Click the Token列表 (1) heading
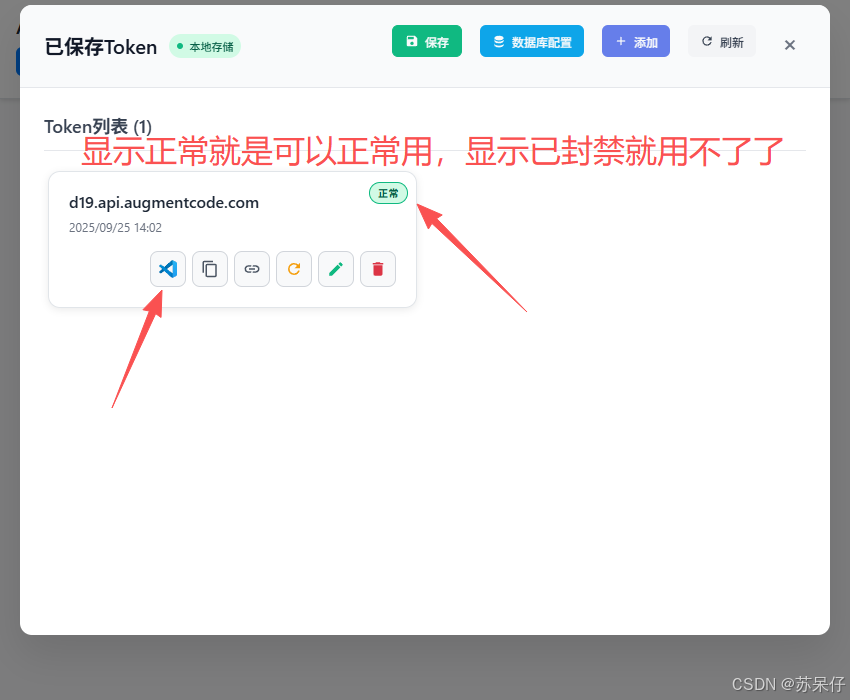 96,127
